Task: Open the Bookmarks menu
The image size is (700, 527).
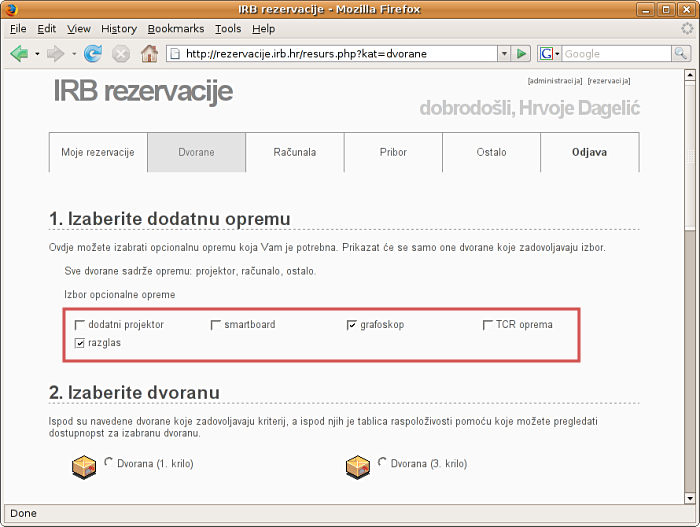Action: [175, 29]
